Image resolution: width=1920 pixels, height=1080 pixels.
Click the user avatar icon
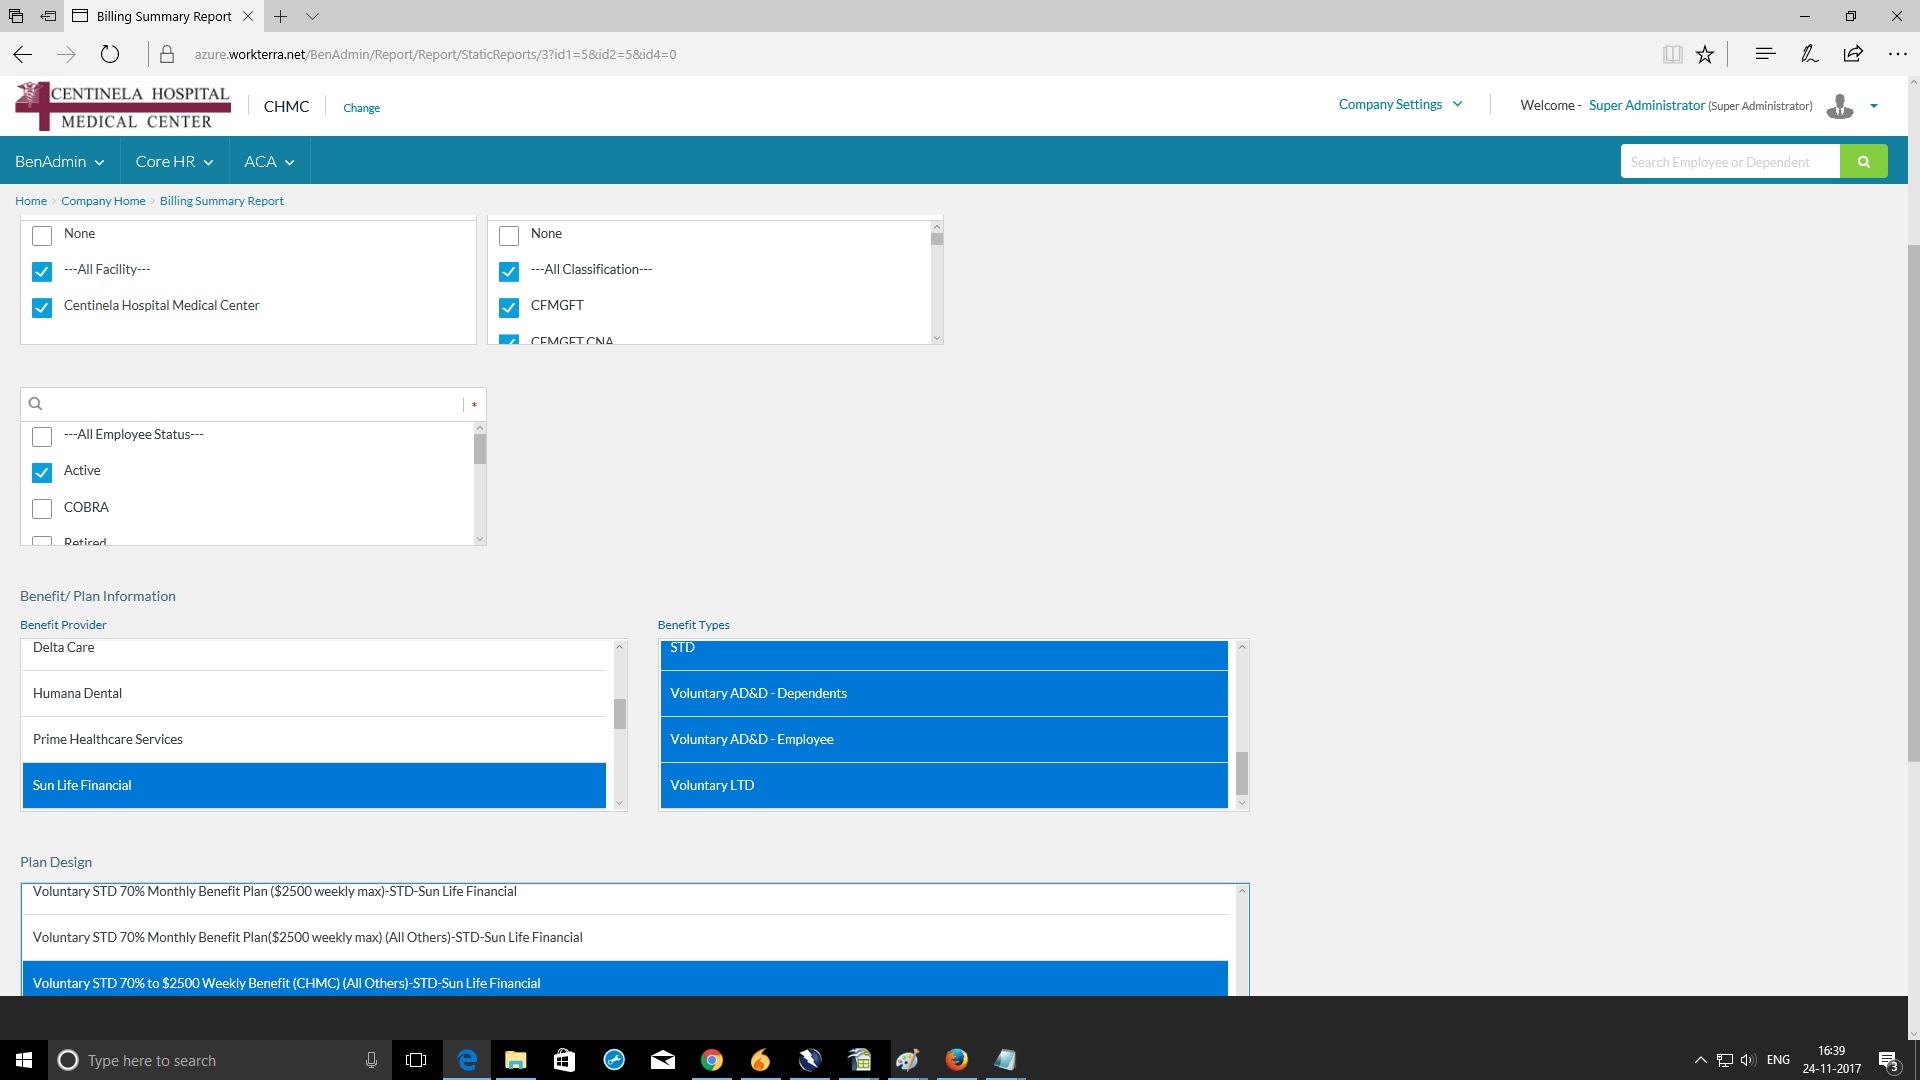(x=1839, y=106)
